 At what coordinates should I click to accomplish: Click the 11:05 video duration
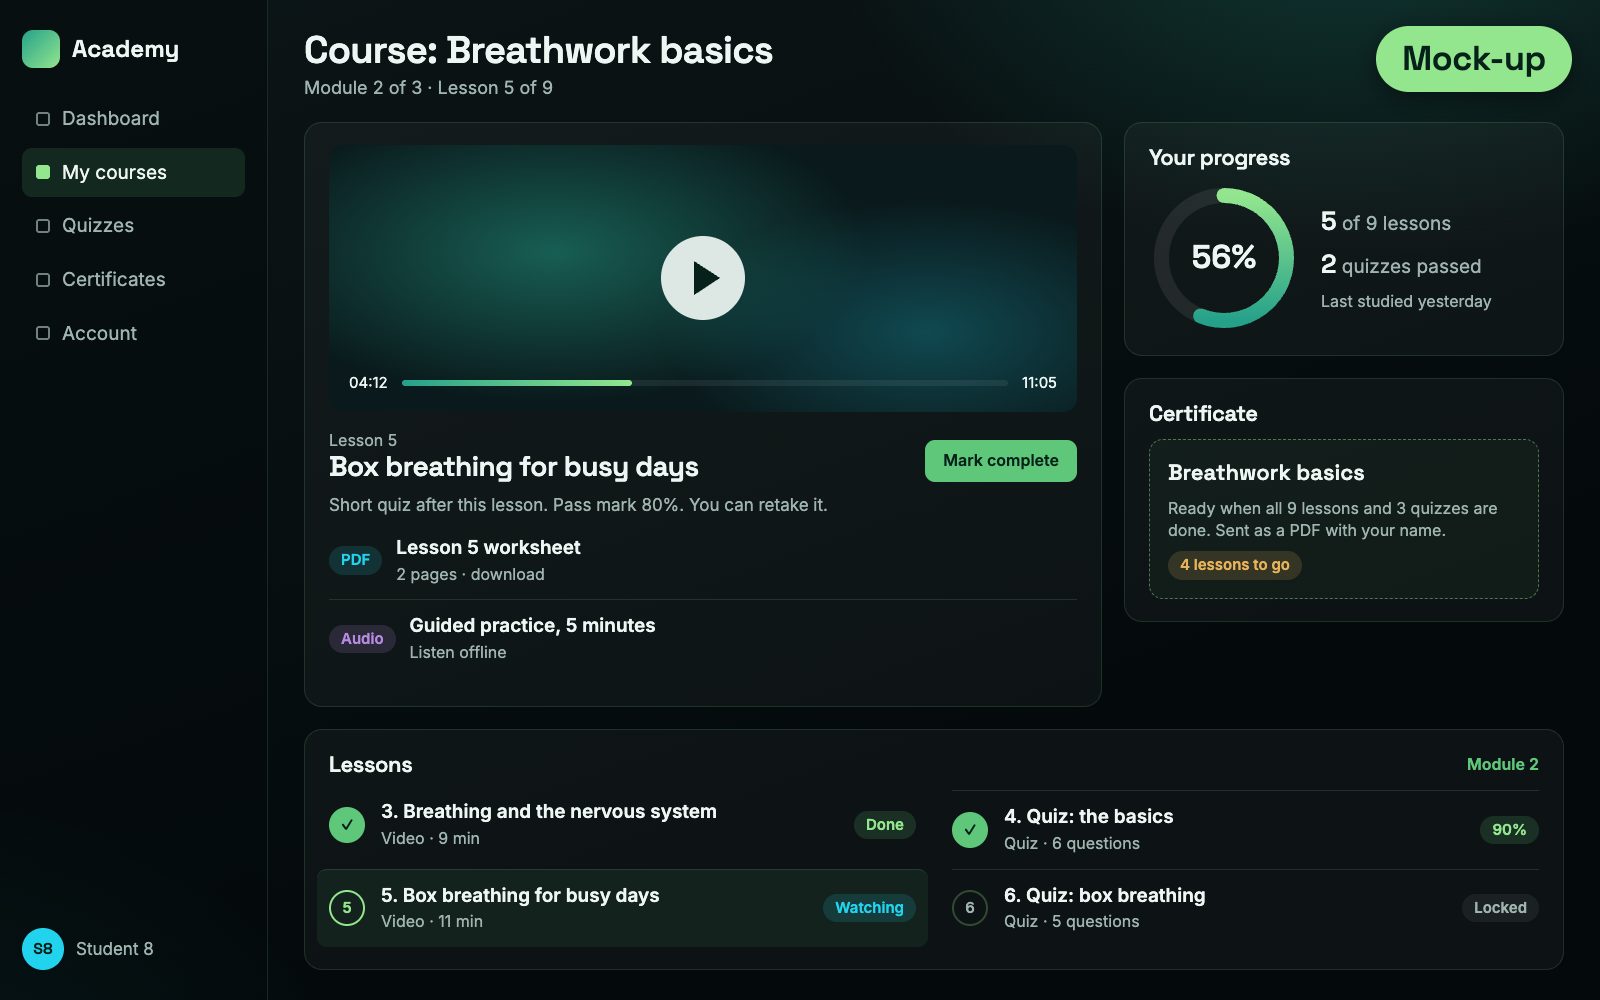[x=1039, y=383]
